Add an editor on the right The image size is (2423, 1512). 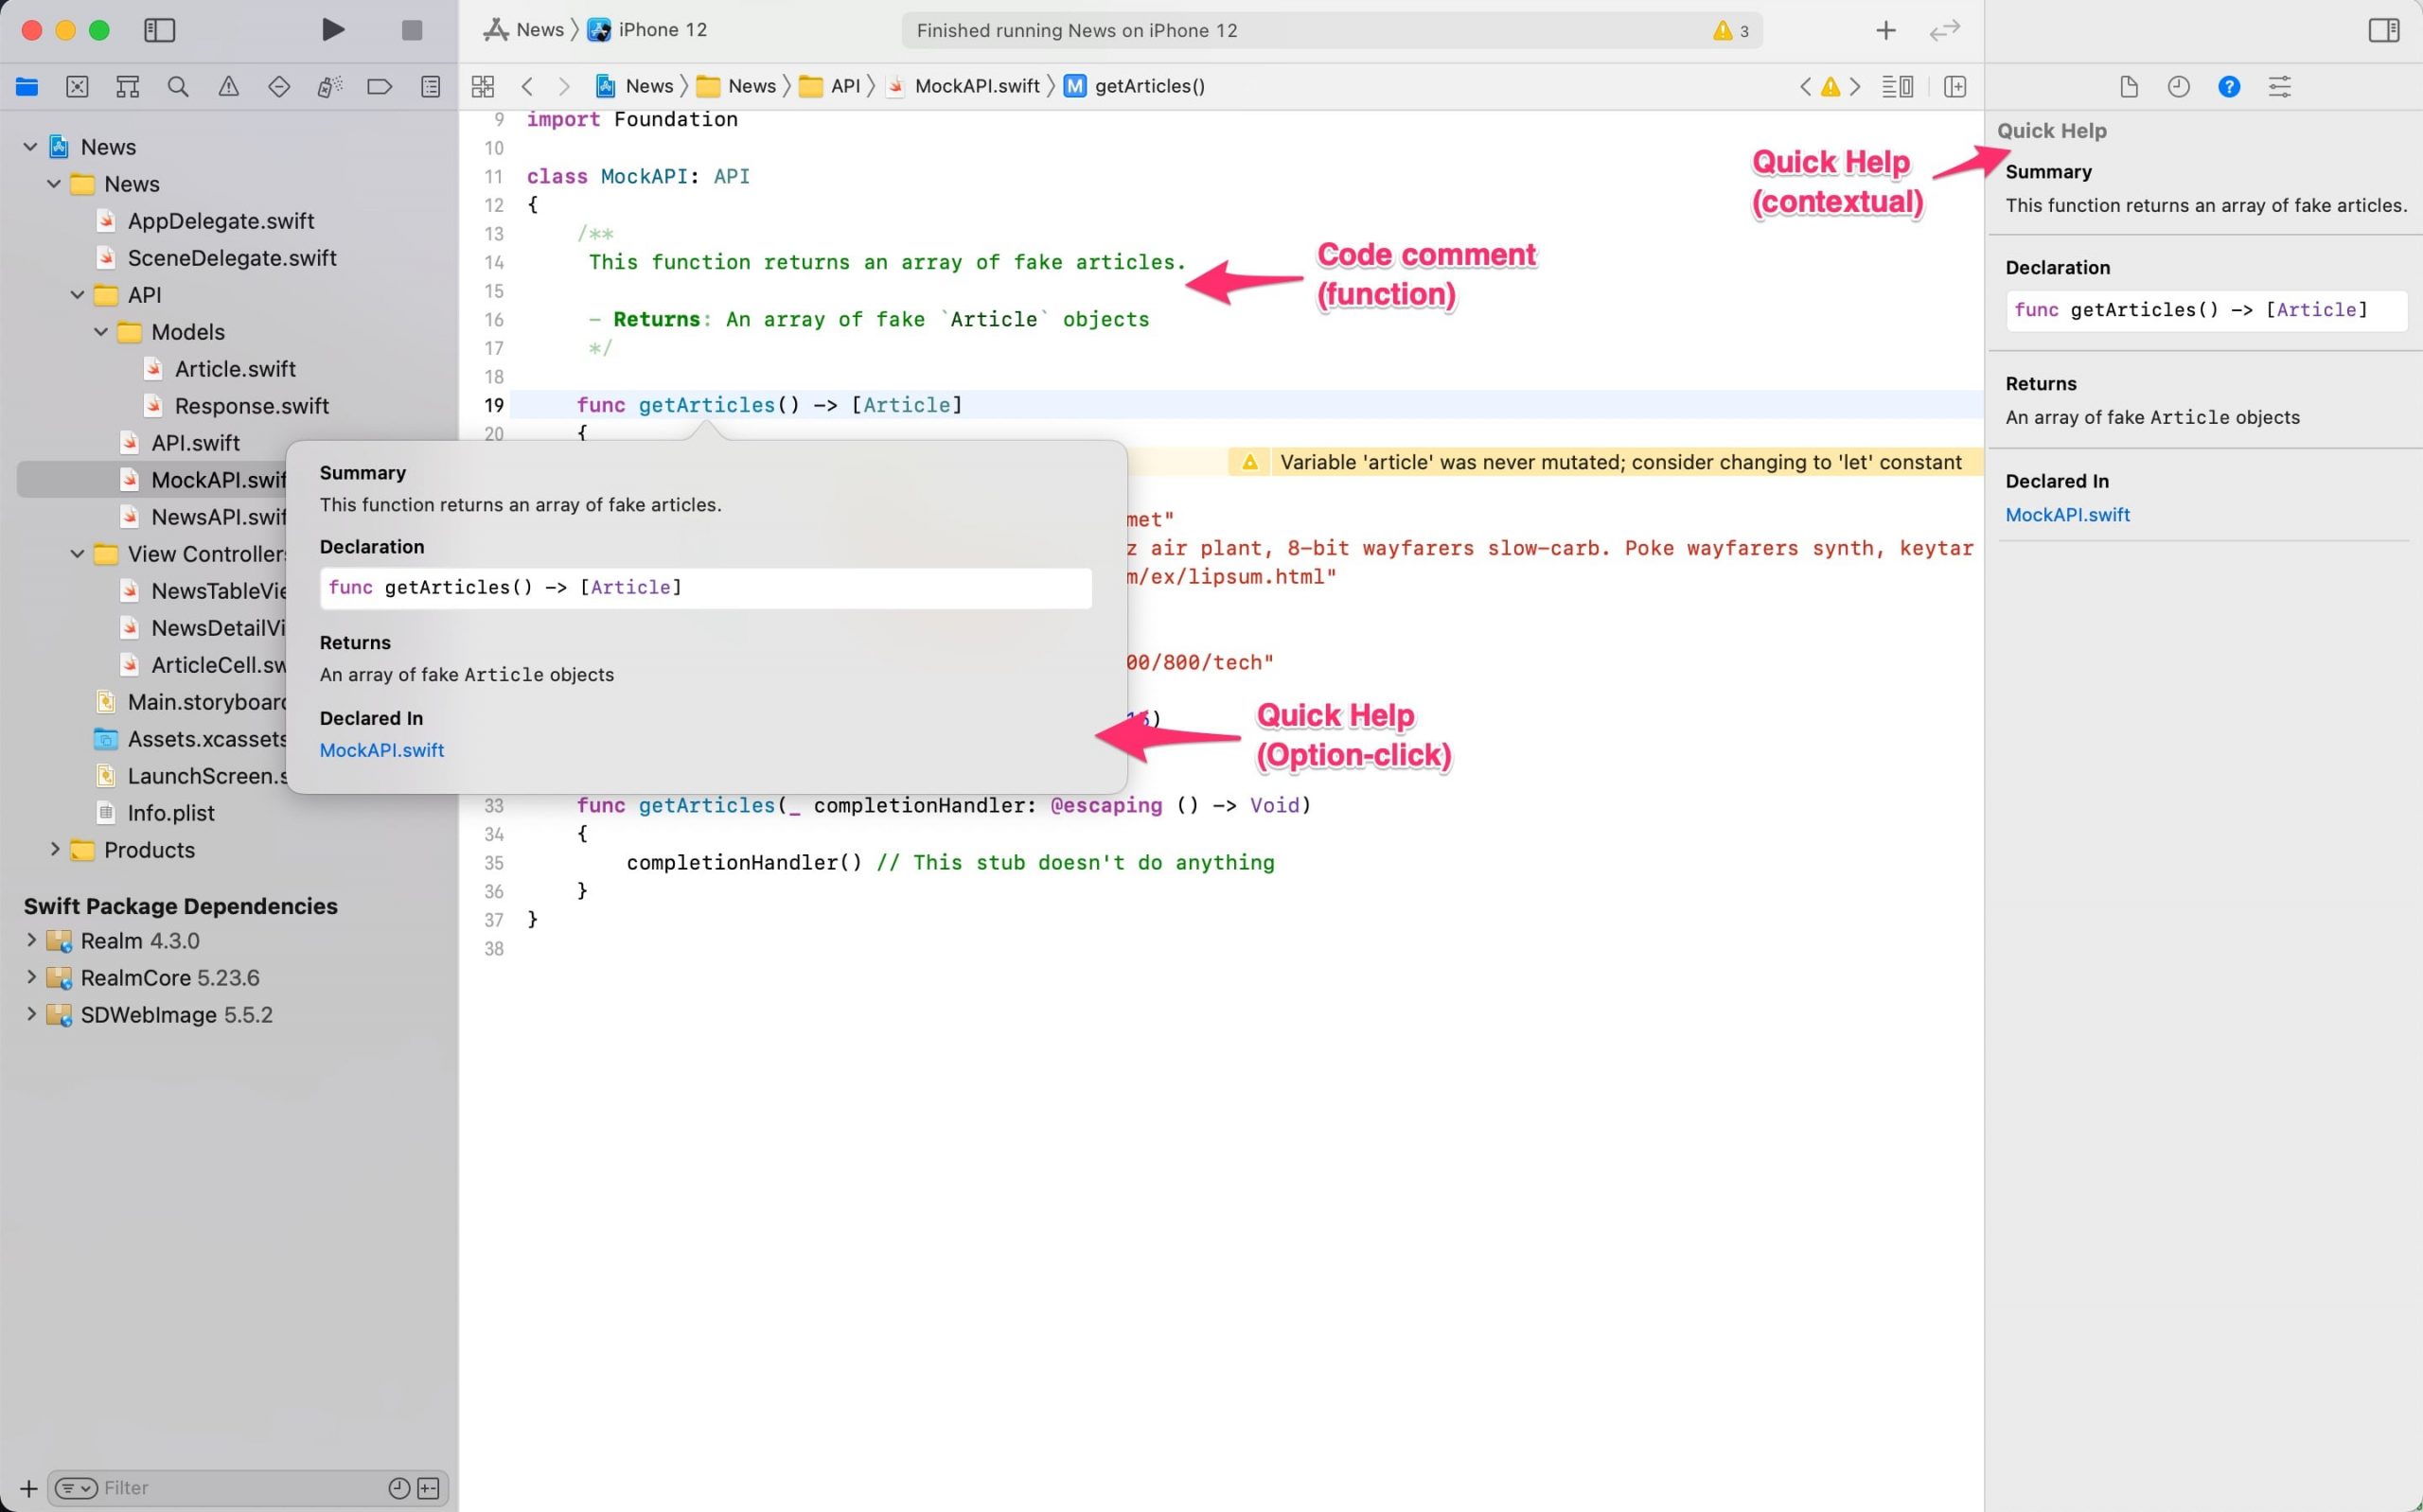click(1955, 87)
